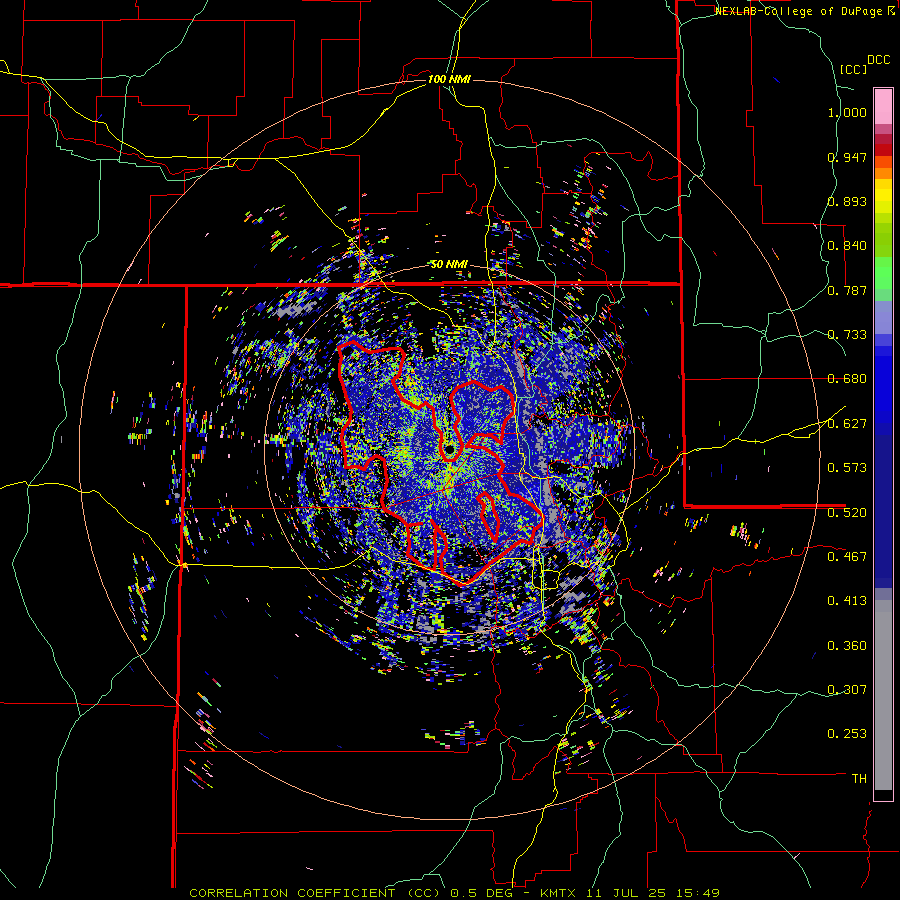Screen dimensions: 900x900
Task: Select the 0.627 scale value
Action: pyautogui.click(x=847, y=424)
